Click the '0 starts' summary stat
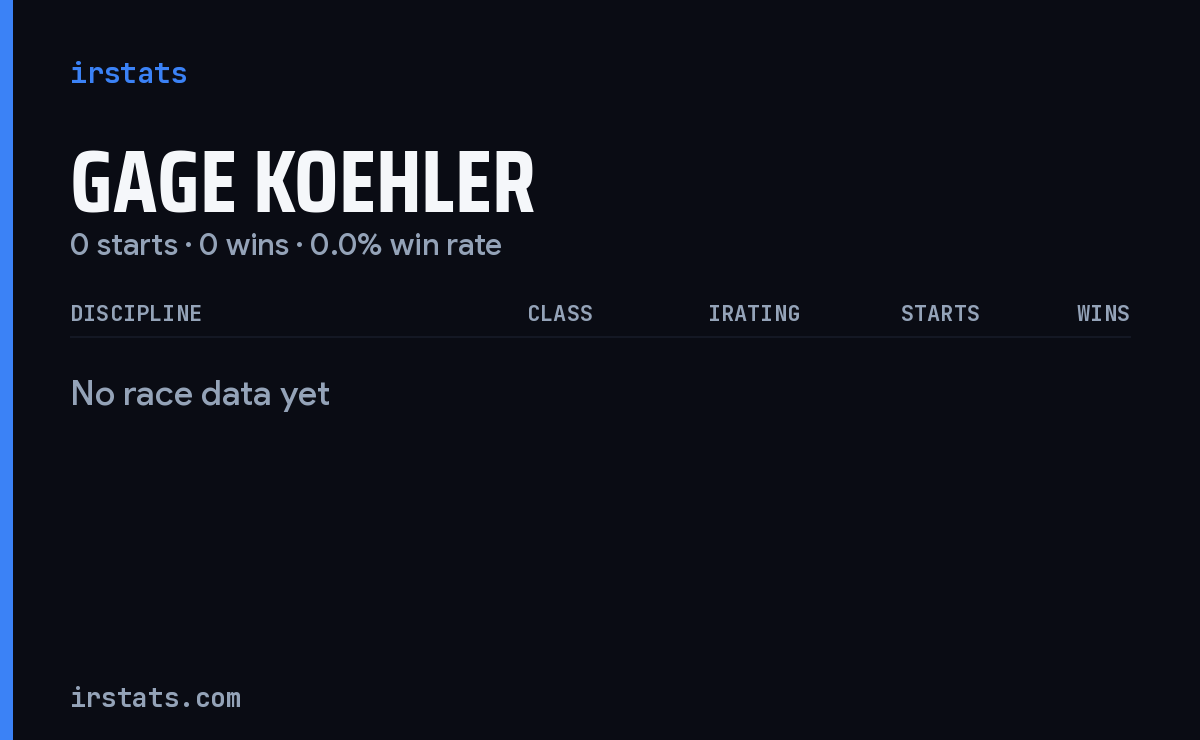Image resolution: width=1200 pixels, height=740 pixels. 124,245
